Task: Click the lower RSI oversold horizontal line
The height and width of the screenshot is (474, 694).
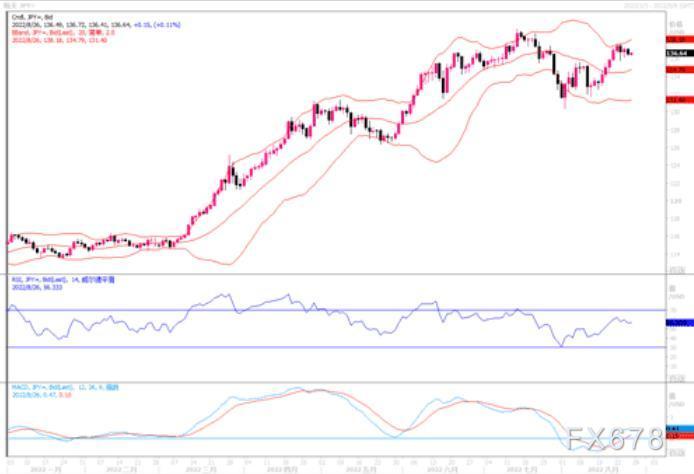Action: click(x=336, y=347)
